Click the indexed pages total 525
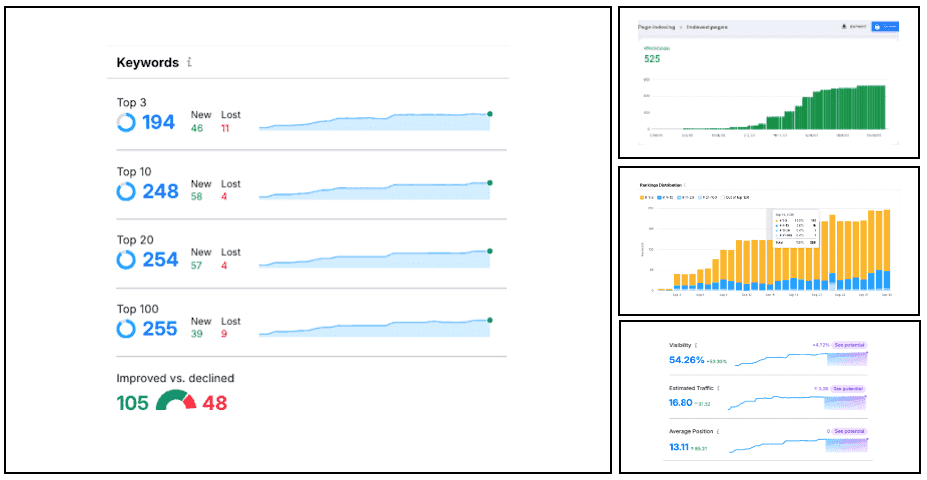This screenshot has width=927, height=480. point(652,59)
